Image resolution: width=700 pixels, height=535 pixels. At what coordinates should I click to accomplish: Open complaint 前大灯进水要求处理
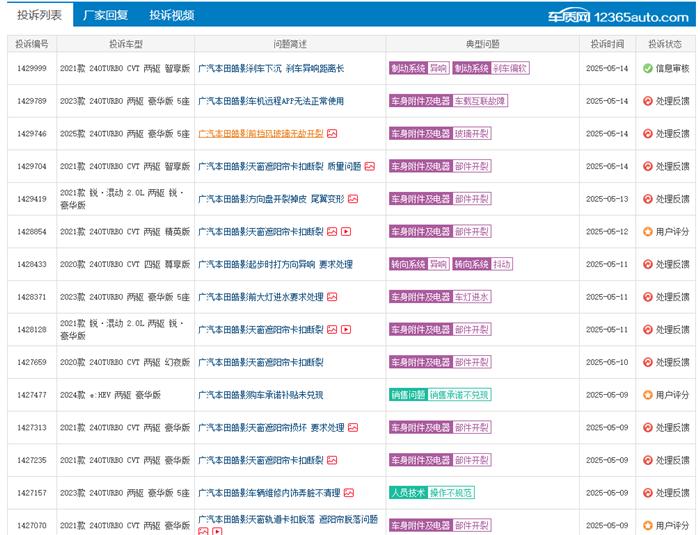pos(261,297)
